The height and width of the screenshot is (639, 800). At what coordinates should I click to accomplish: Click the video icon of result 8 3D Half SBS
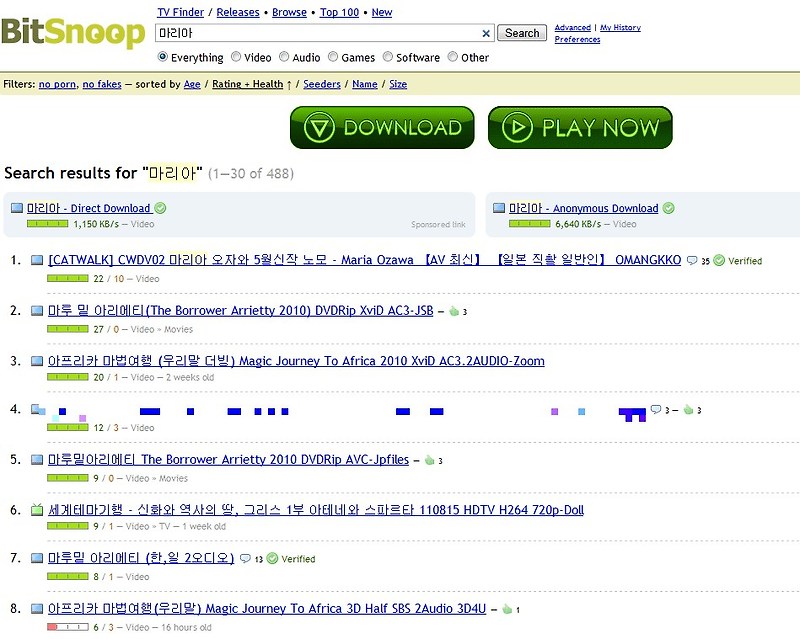pyautogui.click(x=37, y=608)
